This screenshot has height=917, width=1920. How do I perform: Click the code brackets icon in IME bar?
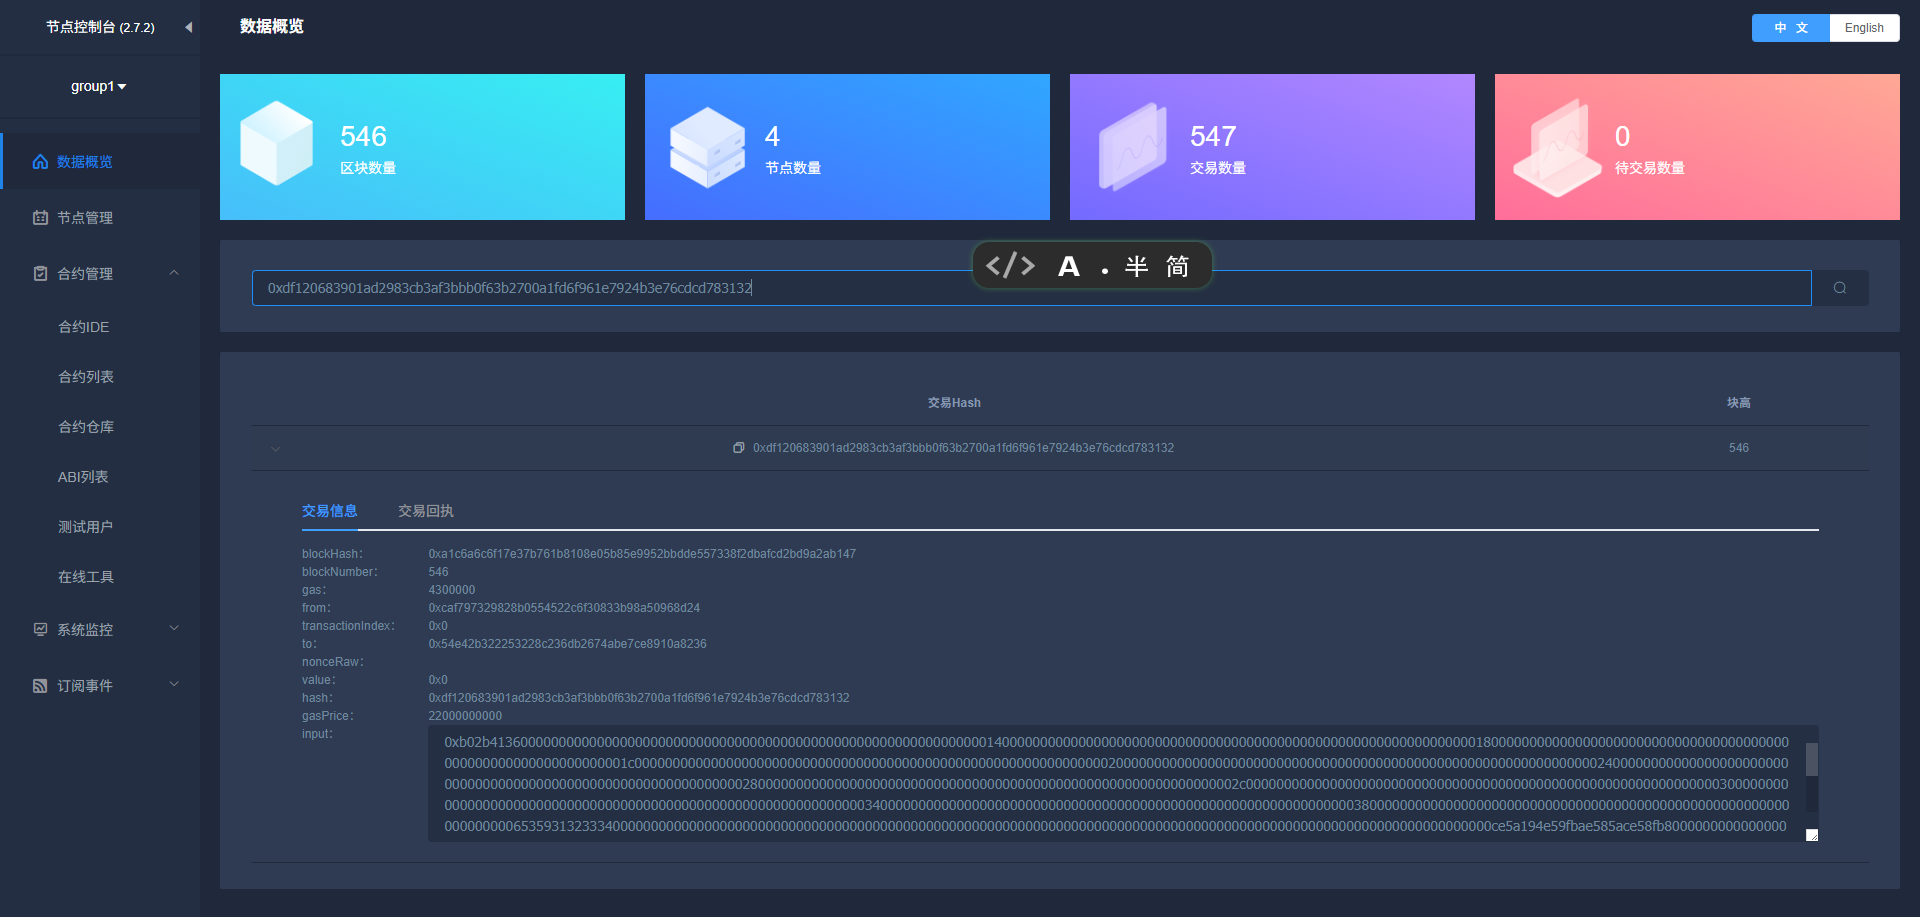[x=1010, y=266]
